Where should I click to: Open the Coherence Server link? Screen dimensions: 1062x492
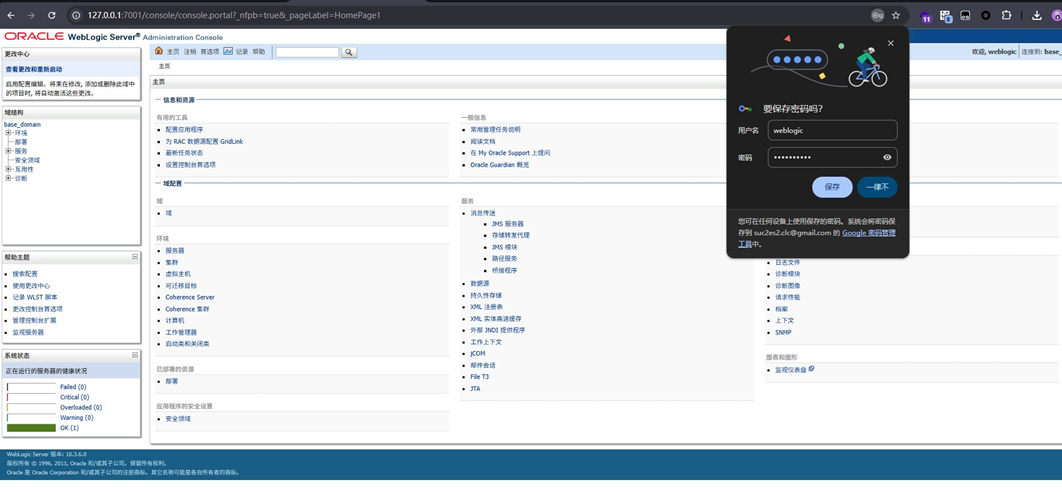coord(190,297)
